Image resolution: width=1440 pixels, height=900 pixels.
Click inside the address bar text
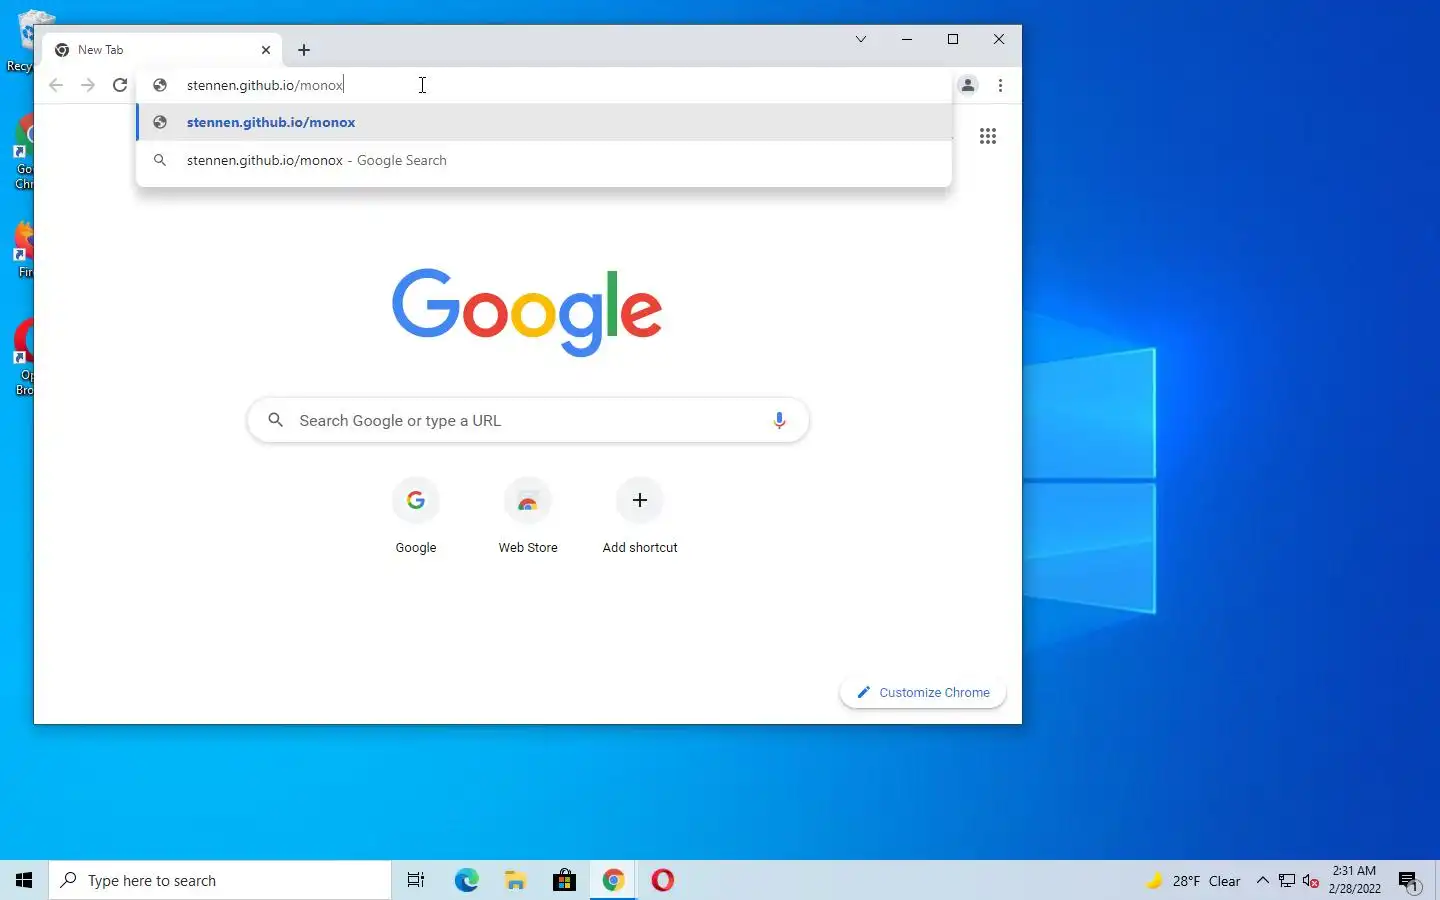click(265, 85)
